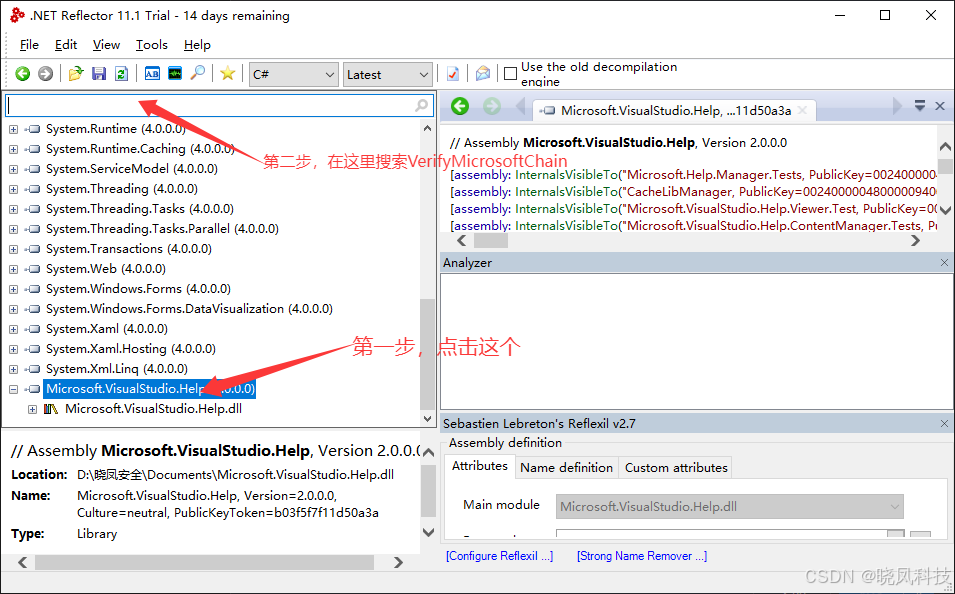This screenshot has height=594, width=955.
Task: Open the C# language dropdown
Action: 294,74
